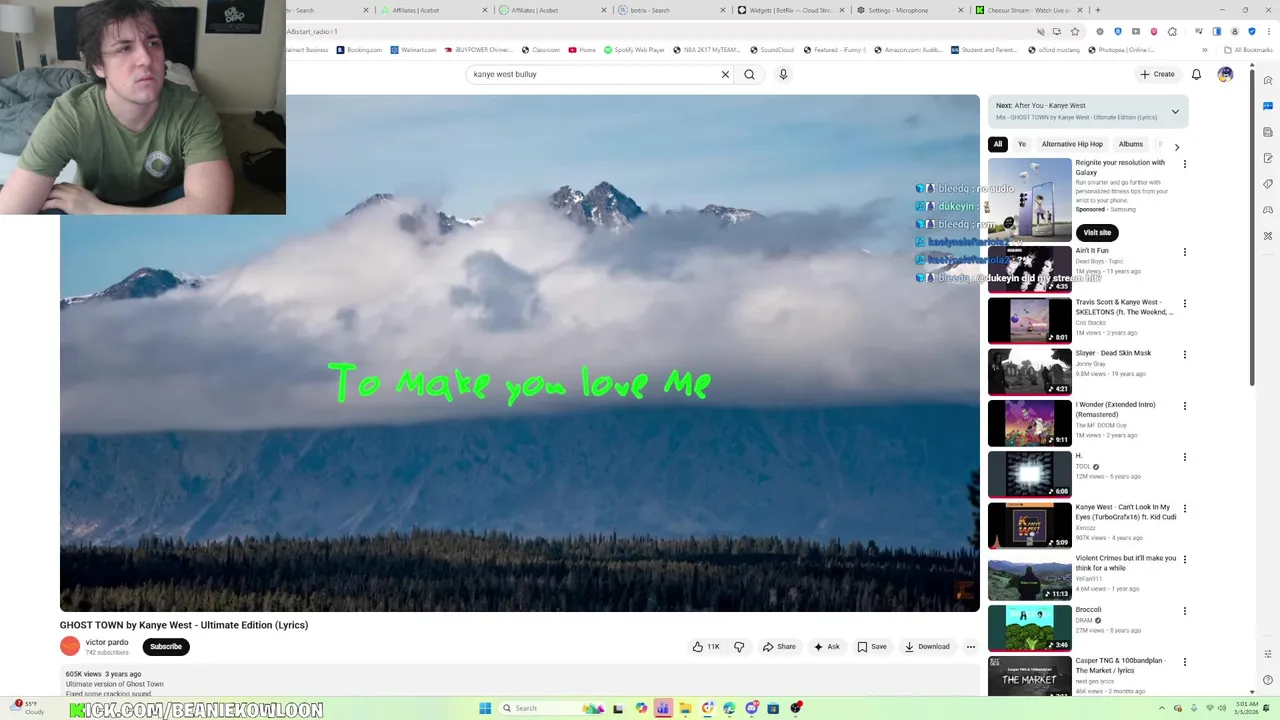The image size is (1280, 720).
Task: Open the TOOL H. video thumbnail
Action: pyautogui.click(x=1030, y=474)
